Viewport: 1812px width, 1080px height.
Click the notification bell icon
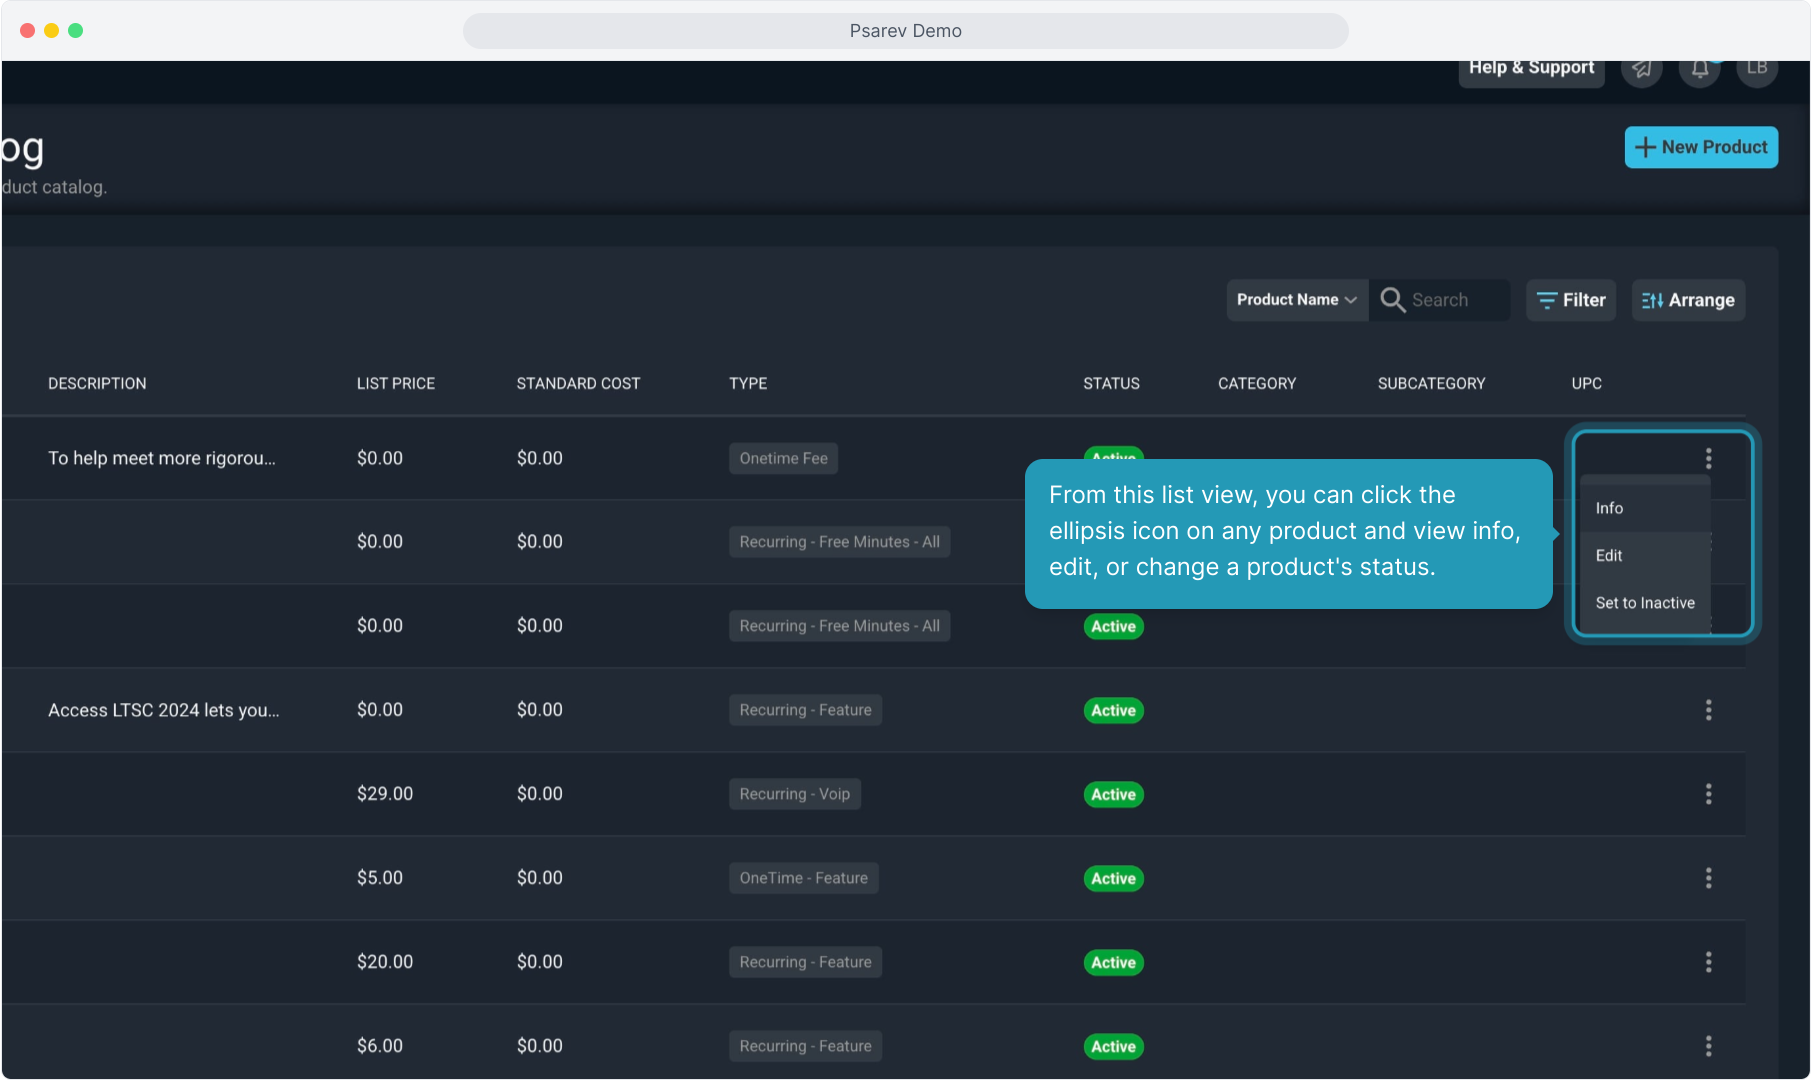point(1699,69)
